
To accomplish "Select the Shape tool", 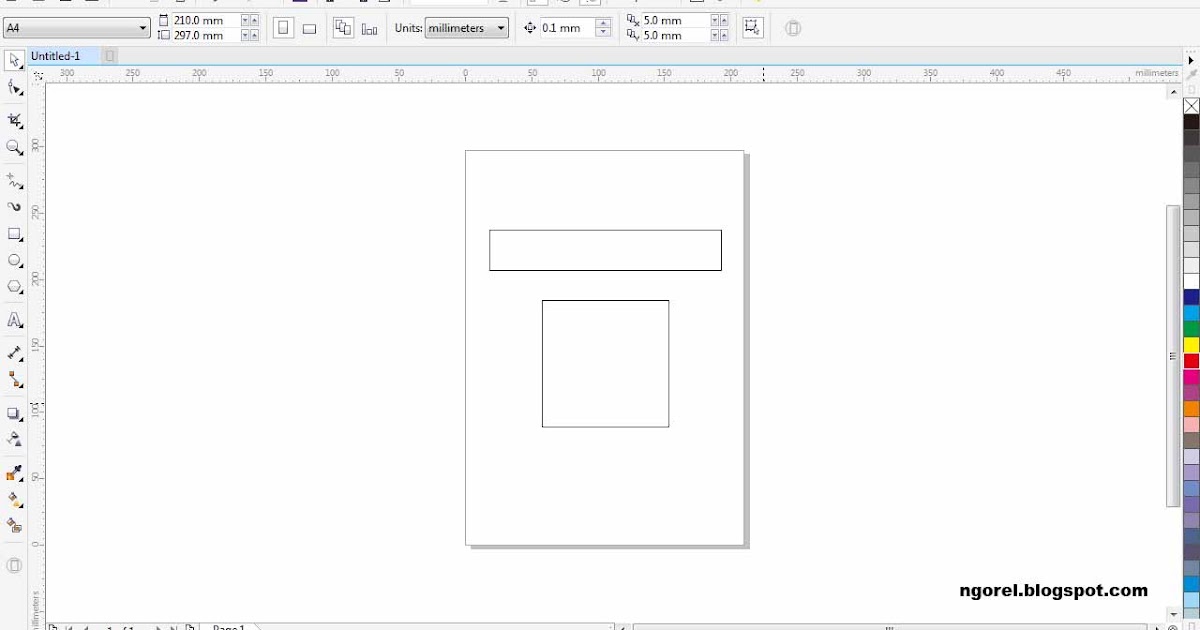I will pos(13,88).
